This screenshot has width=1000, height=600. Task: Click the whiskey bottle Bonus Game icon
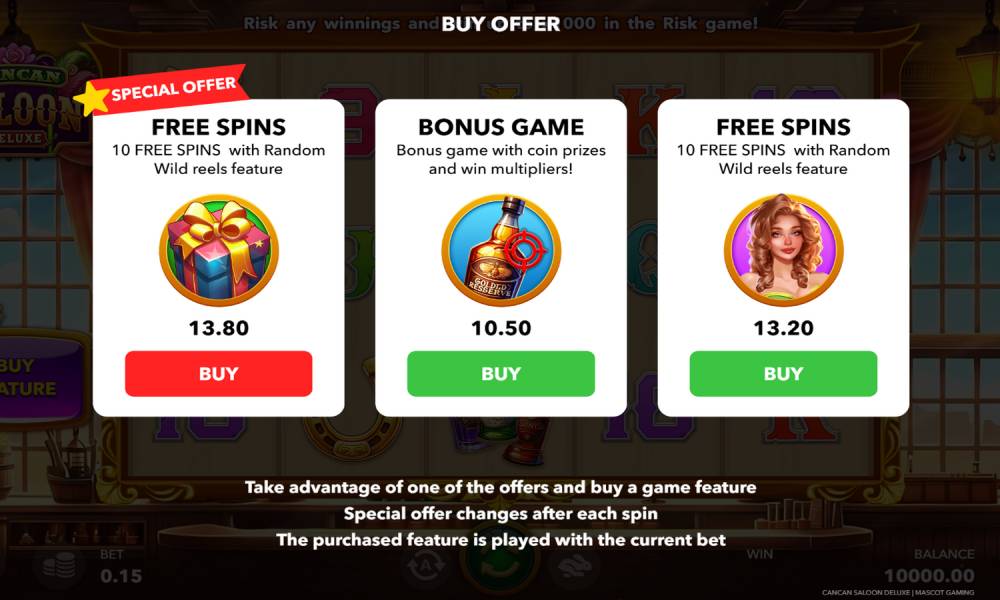point(501,251)
